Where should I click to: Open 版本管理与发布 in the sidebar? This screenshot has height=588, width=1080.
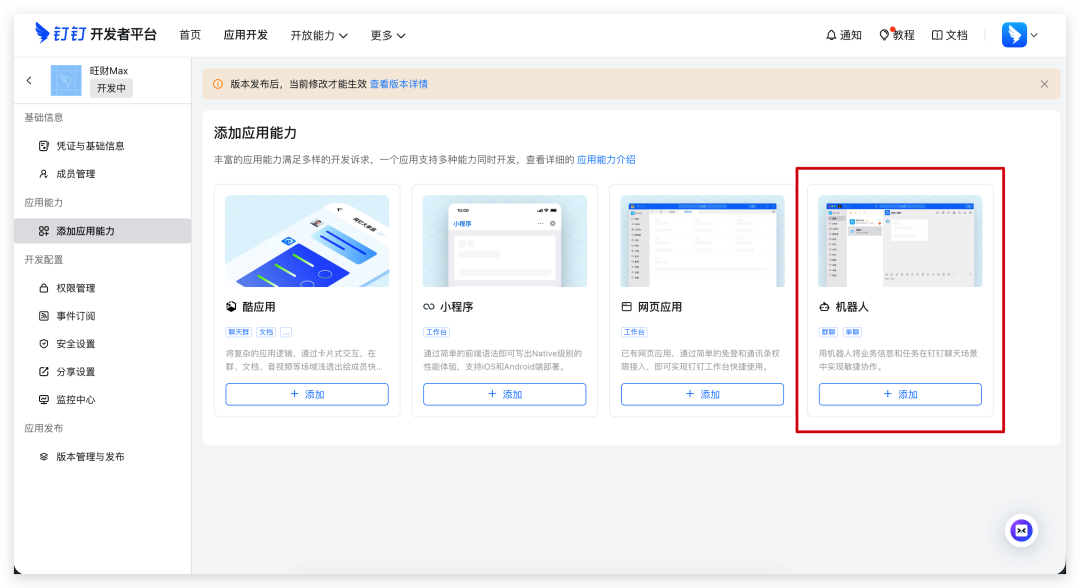[x=90, y=457]
